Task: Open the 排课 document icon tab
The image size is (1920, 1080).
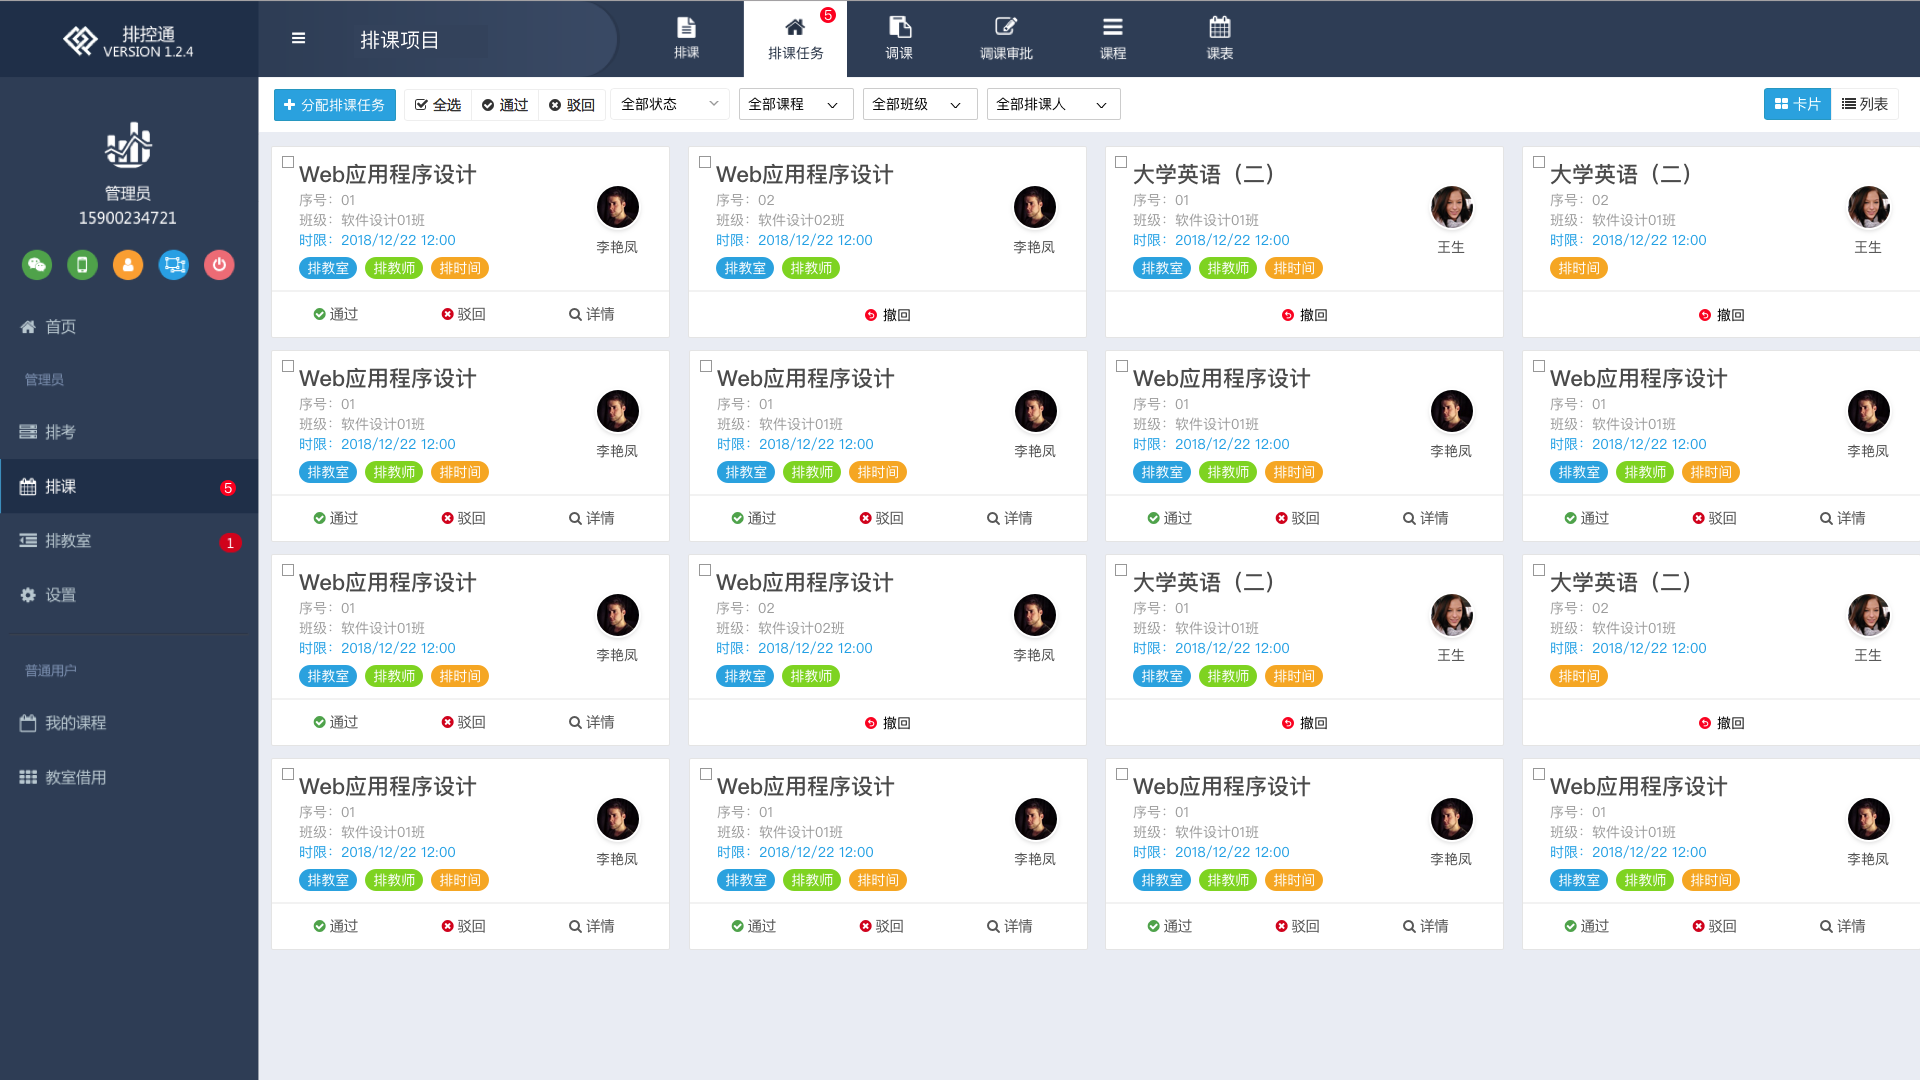Action: pos(686,38)
